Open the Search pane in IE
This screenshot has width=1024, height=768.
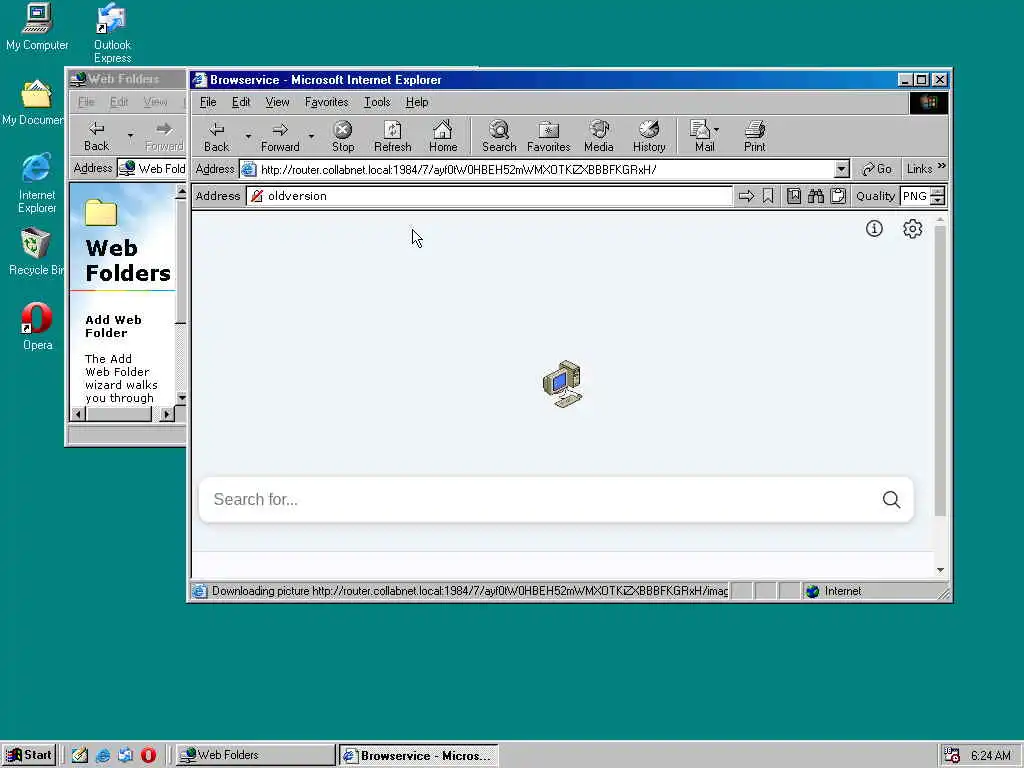pos(499,136)
